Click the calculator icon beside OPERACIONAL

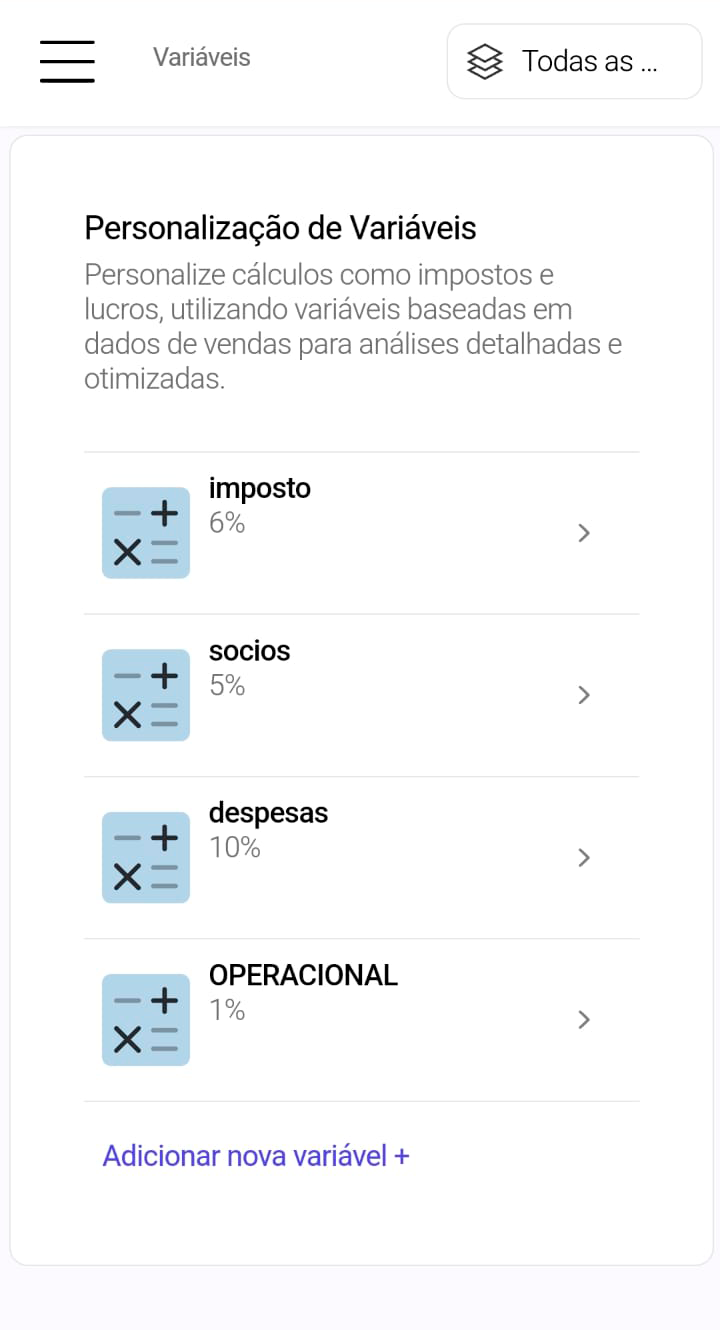146,1019
